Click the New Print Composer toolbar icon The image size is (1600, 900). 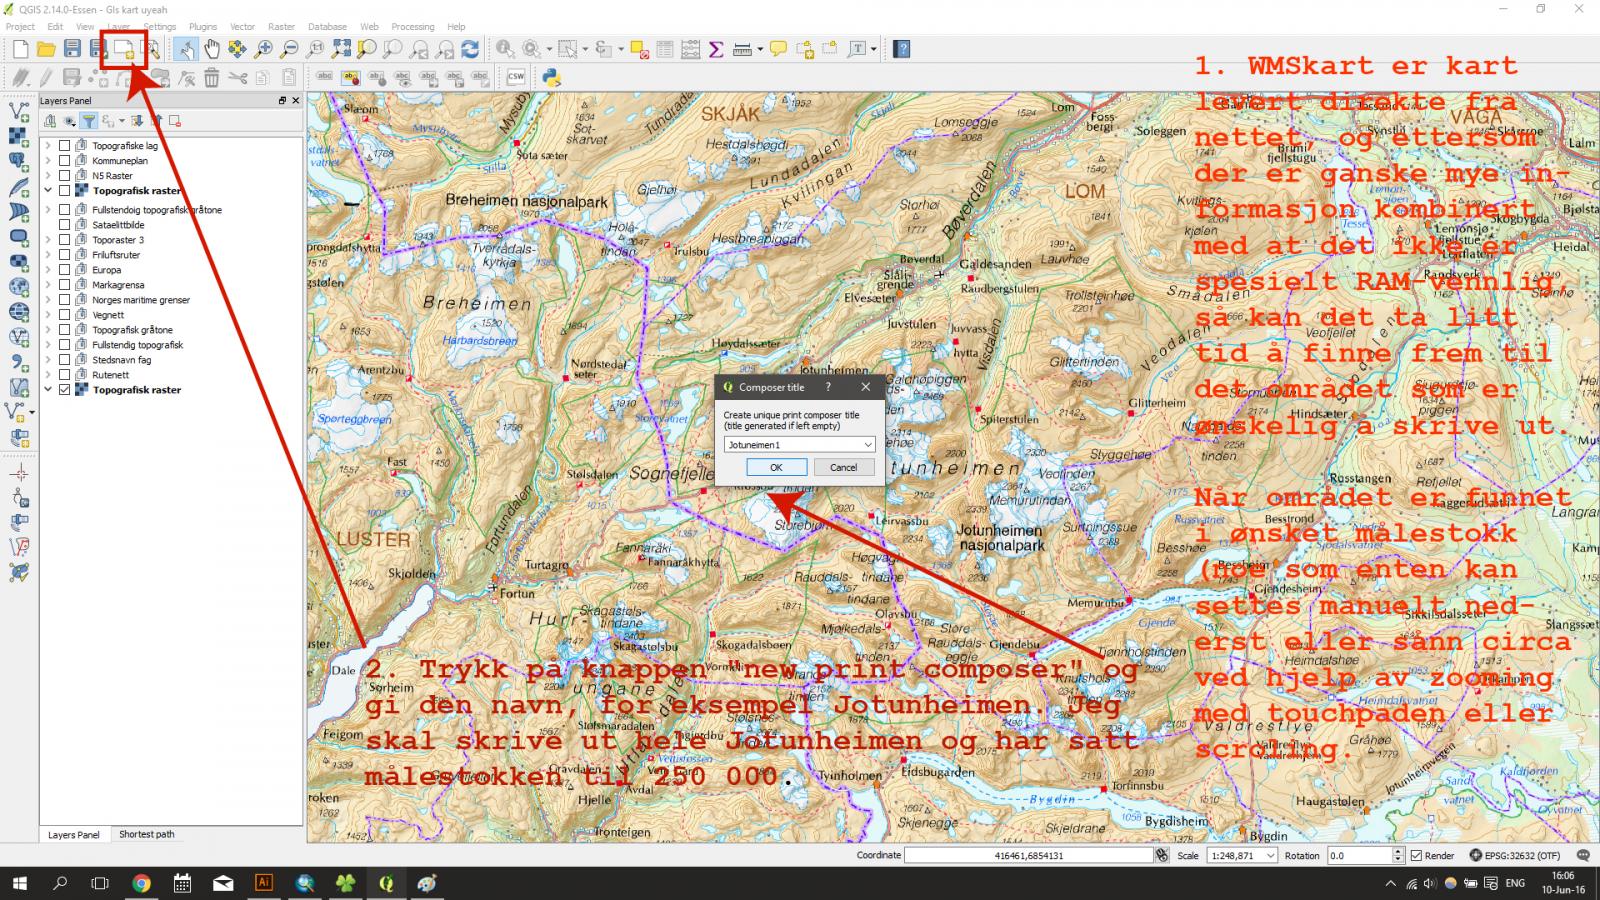pos(124,49)
